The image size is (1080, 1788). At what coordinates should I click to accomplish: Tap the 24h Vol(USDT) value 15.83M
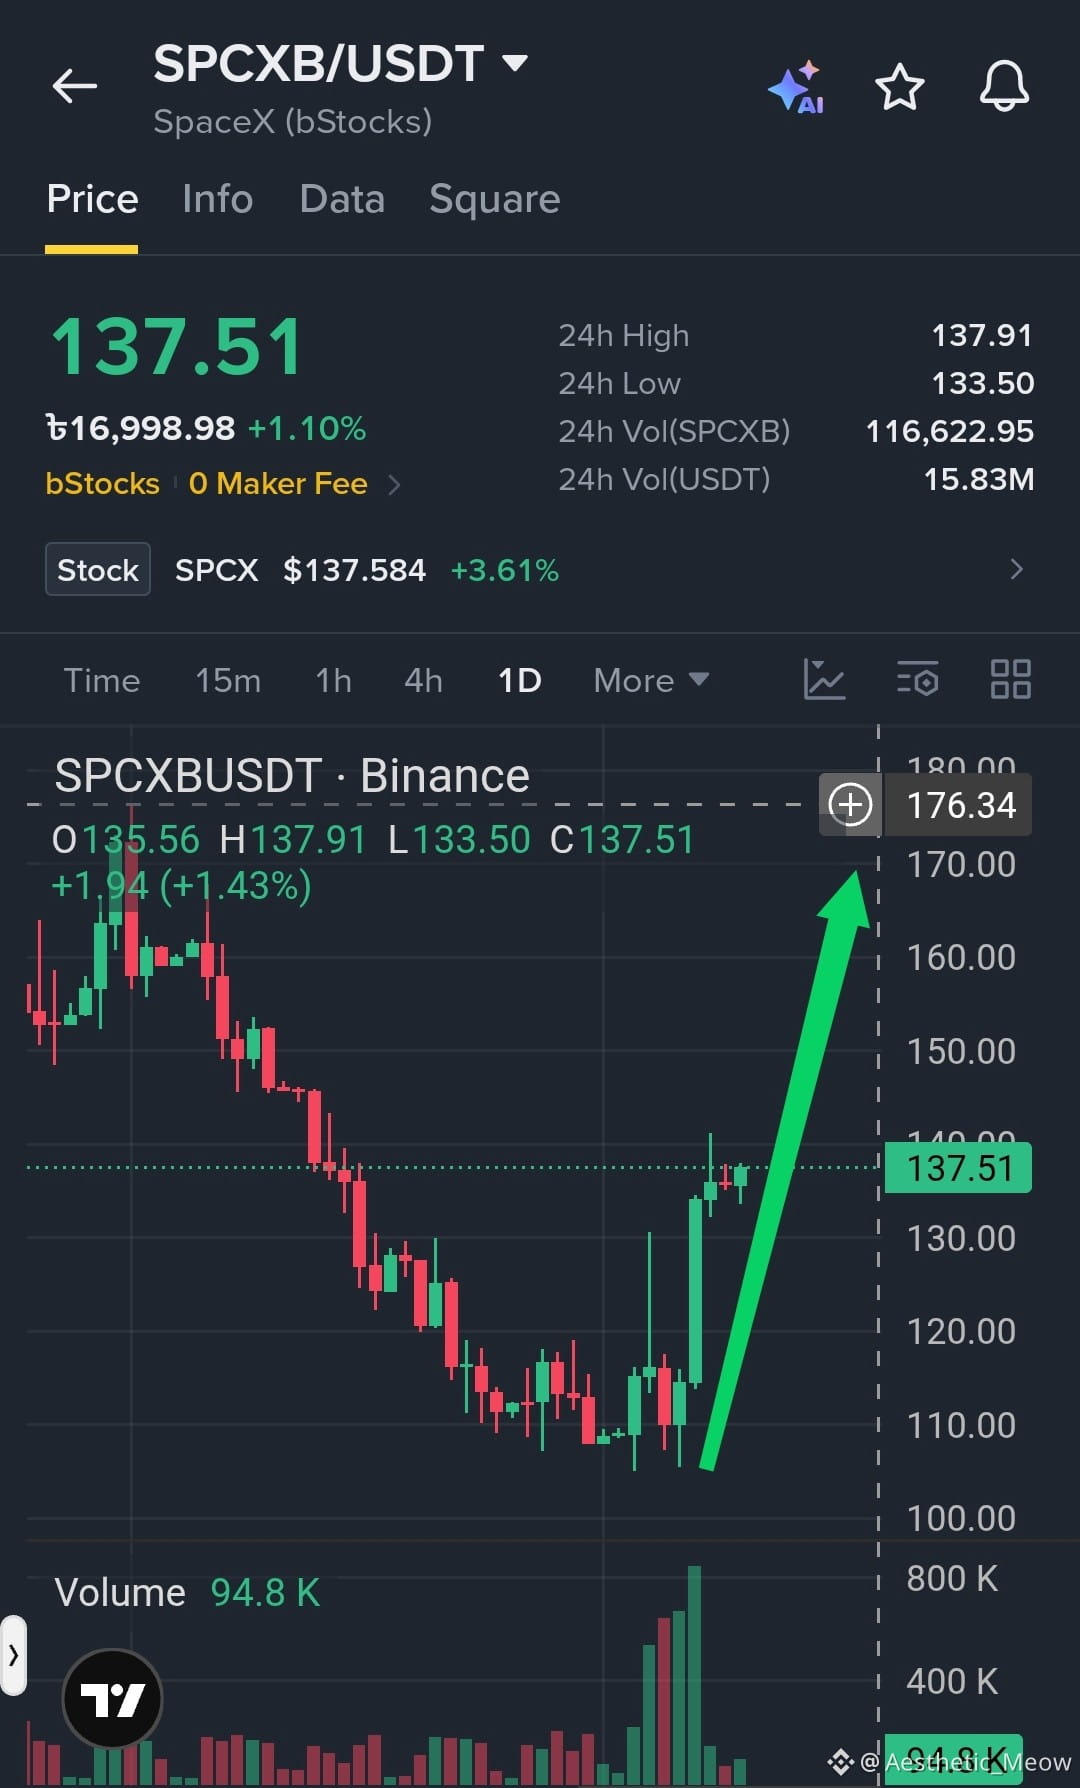(x=979, y=479)
